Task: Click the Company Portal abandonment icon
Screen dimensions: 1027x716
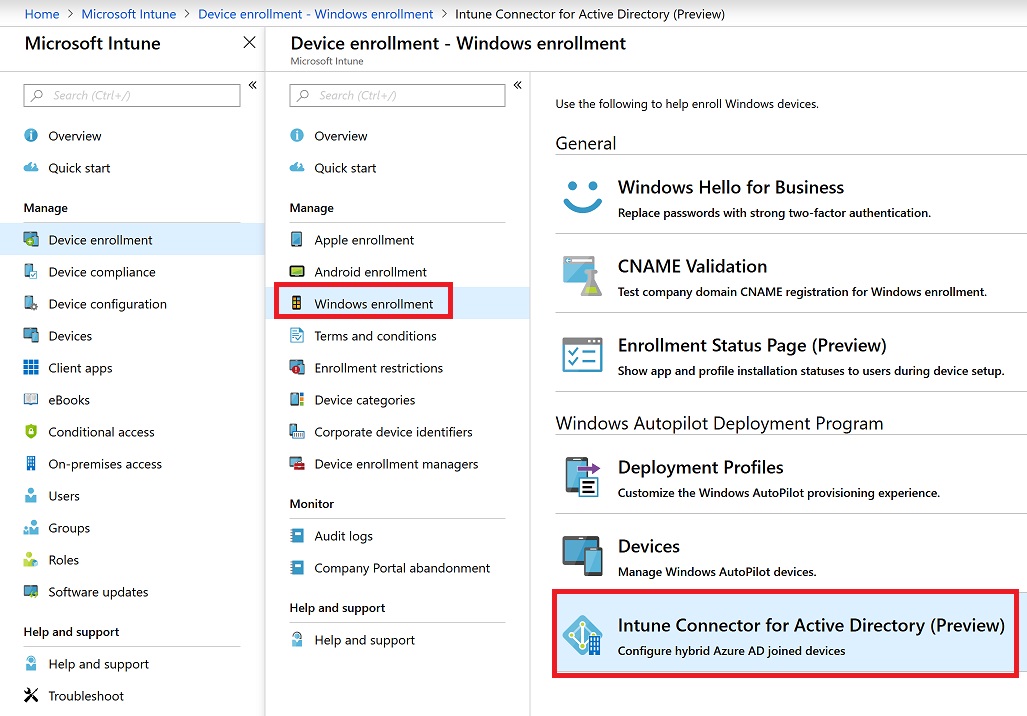Action: click(297, 567)
